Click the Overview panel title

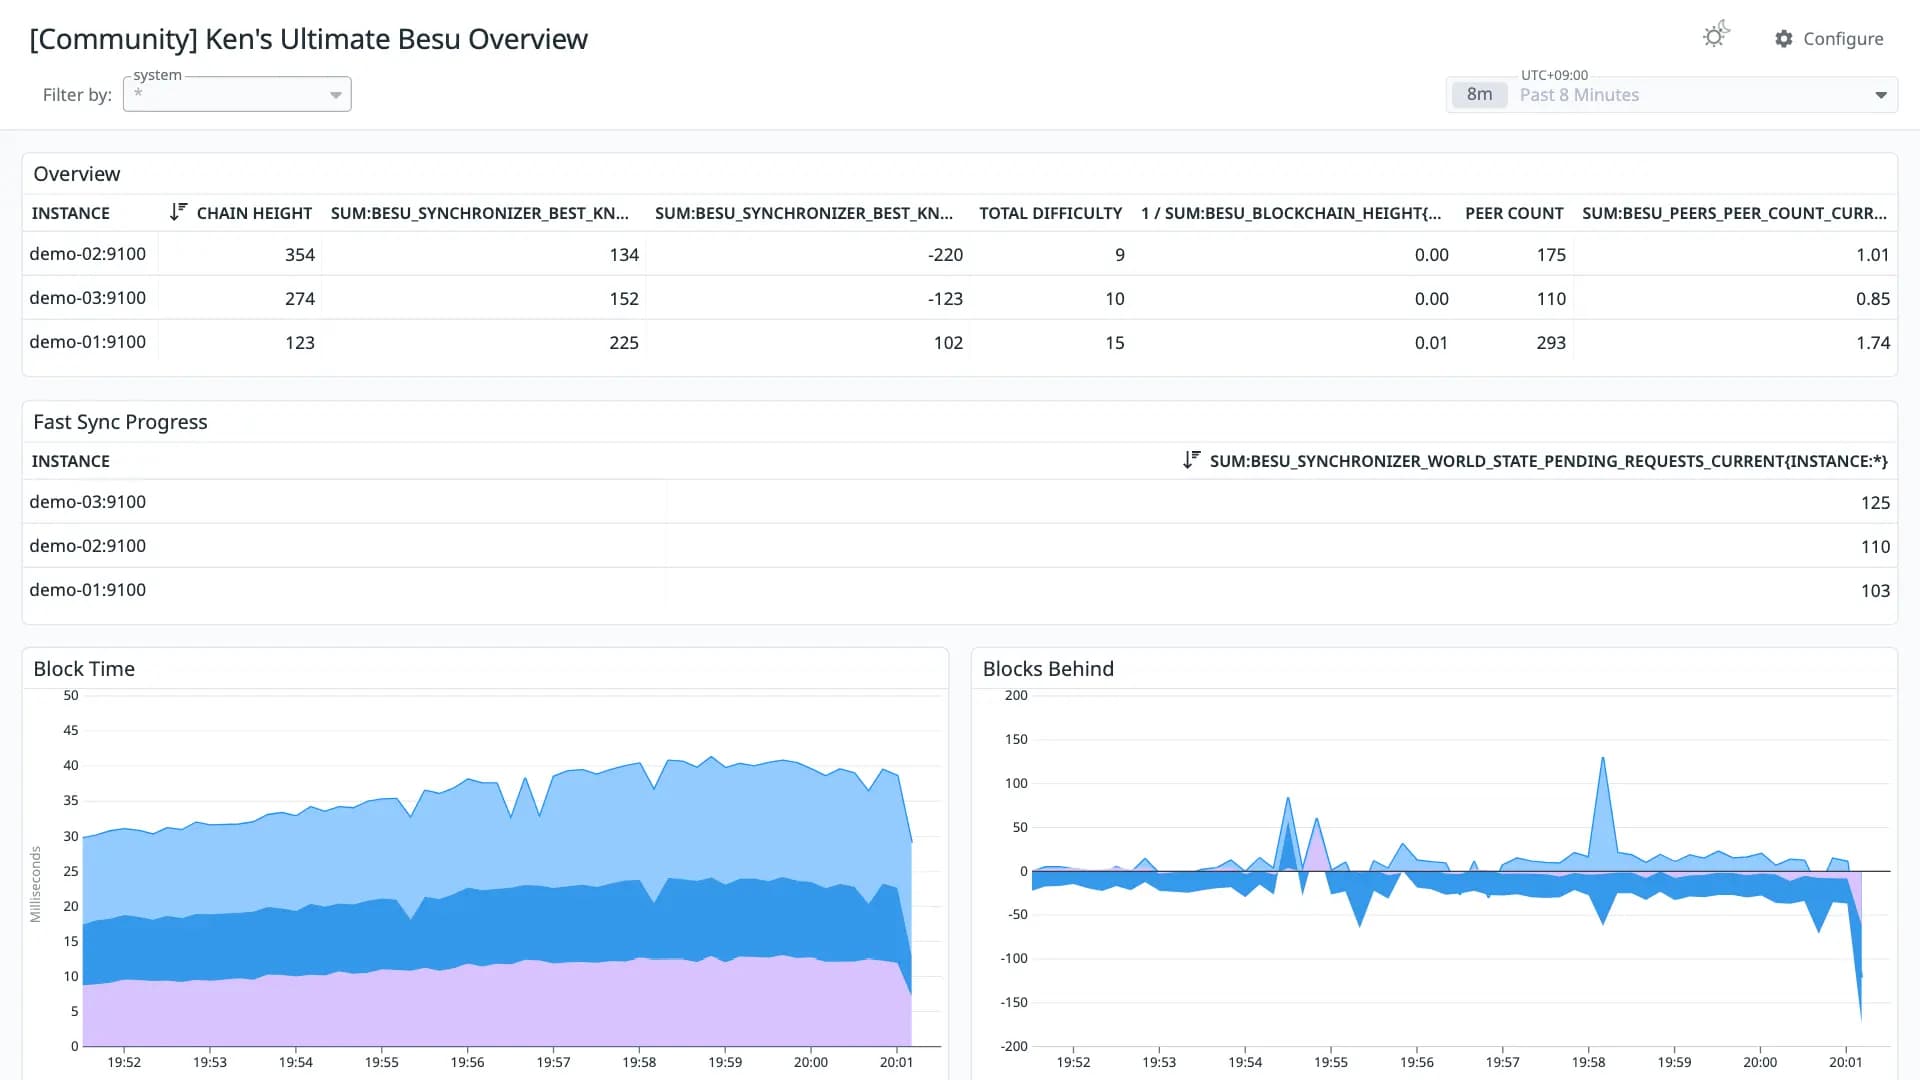pos(77,174)
